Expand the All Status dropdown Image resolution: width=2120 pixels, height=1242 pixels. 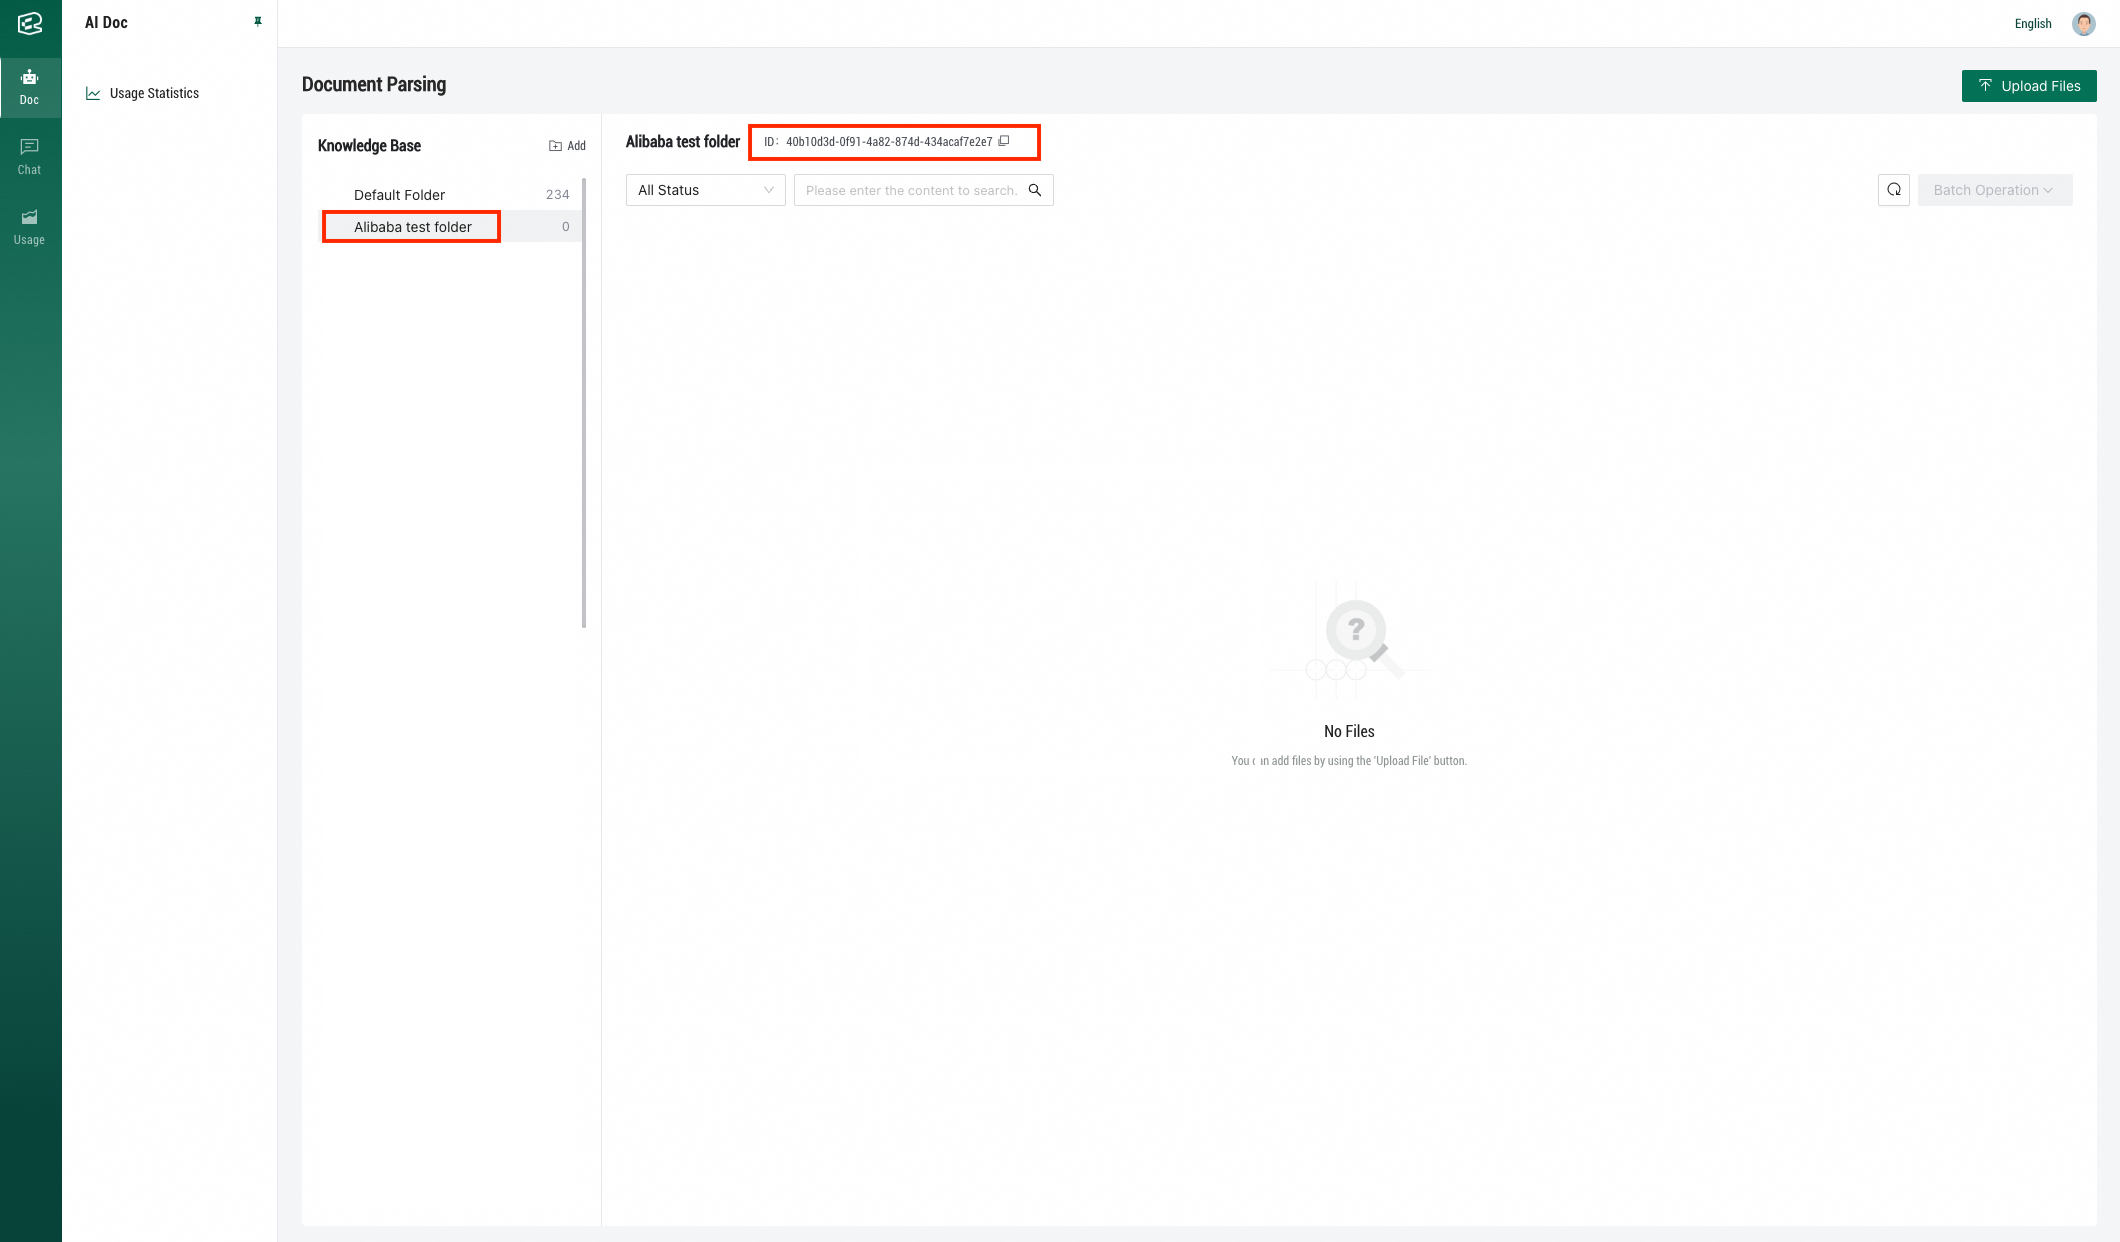click(x=705, y=190)
